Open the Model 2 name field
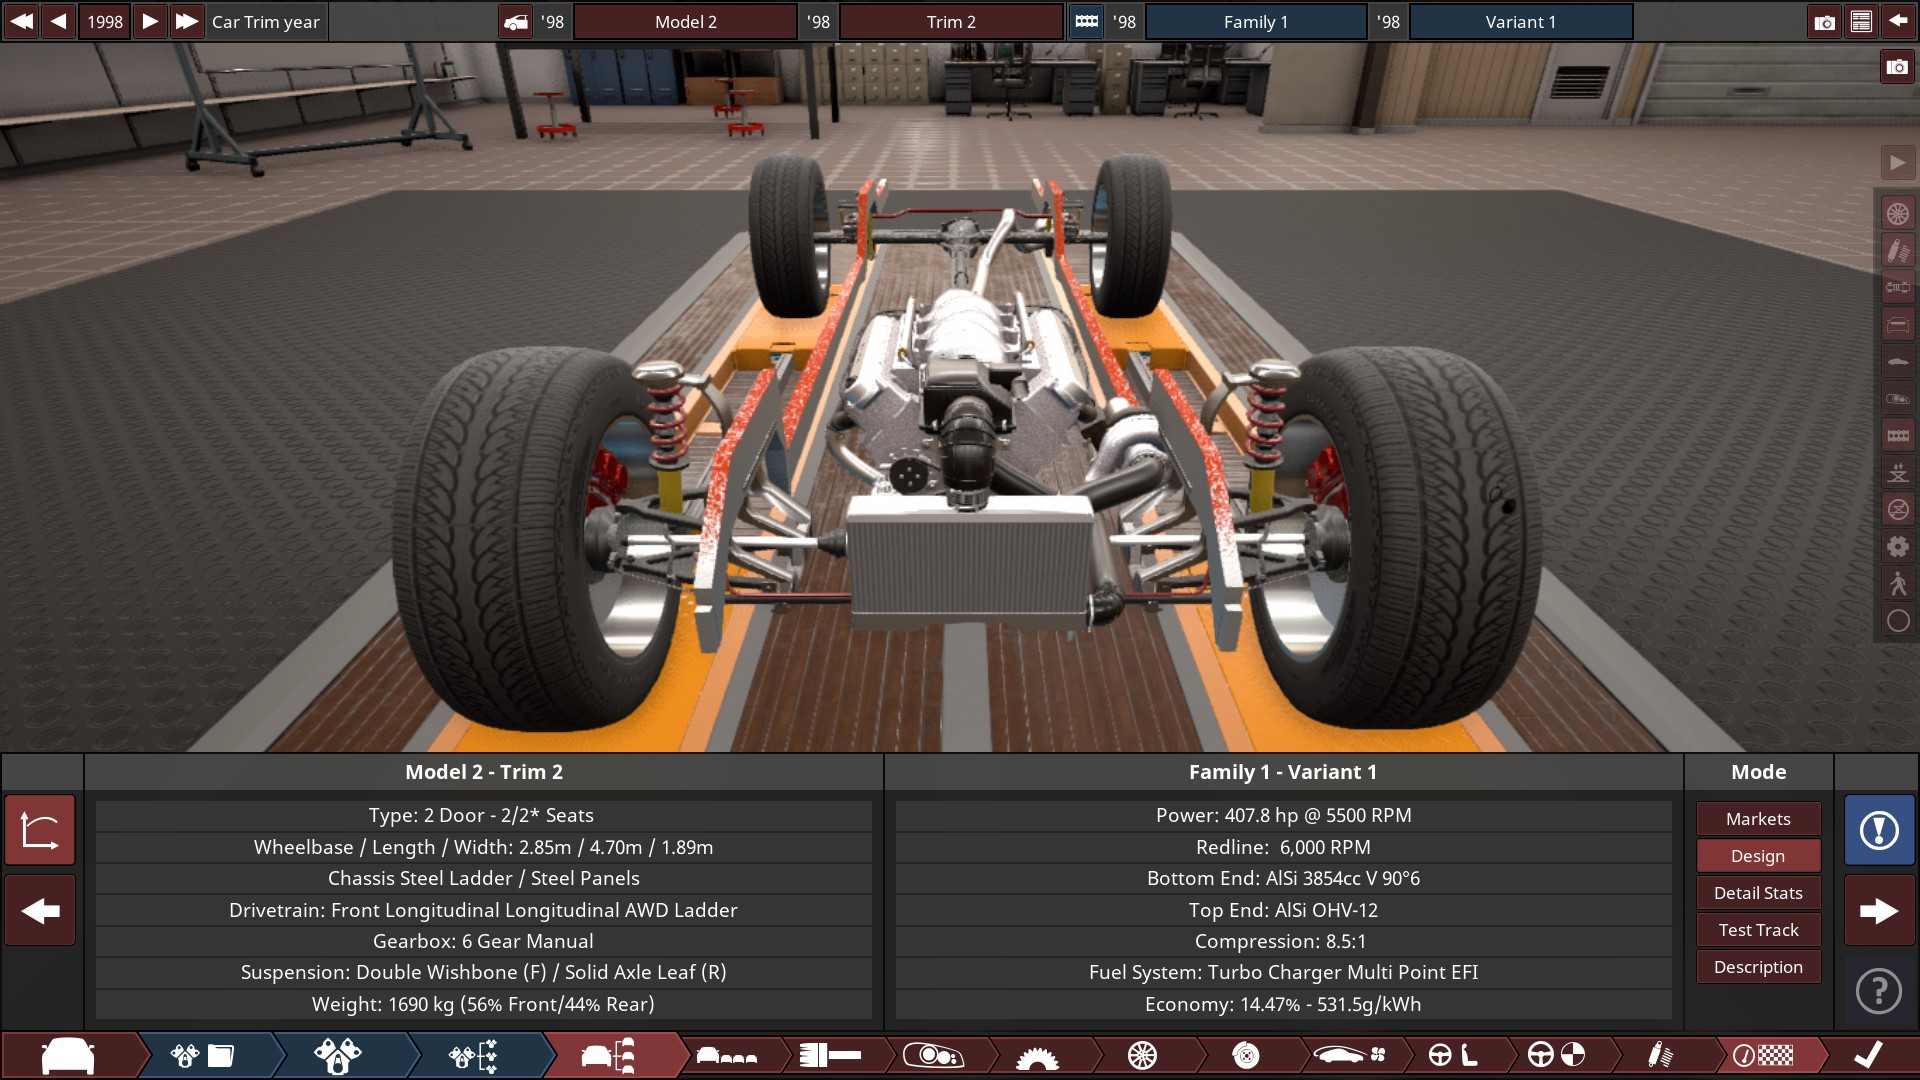Screen dimensions: 1920x1080 click(x=685, y=21)
